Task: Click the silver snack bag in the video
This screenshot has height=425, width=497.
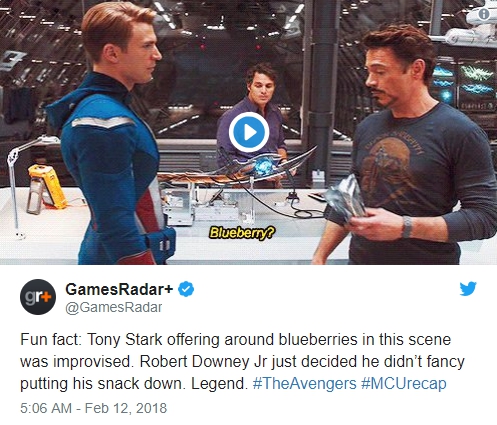Action: [345, 200]
